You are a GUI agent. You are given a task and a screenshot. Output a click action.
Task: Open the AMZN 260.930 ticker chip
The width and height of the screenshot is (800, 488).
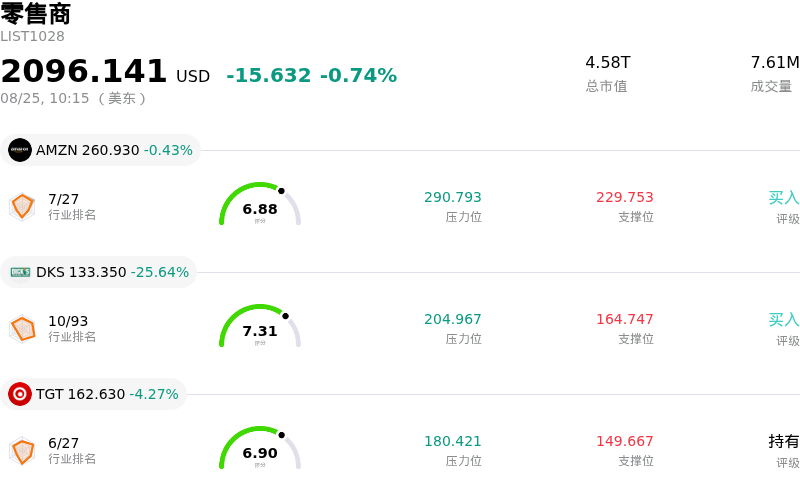101,150
